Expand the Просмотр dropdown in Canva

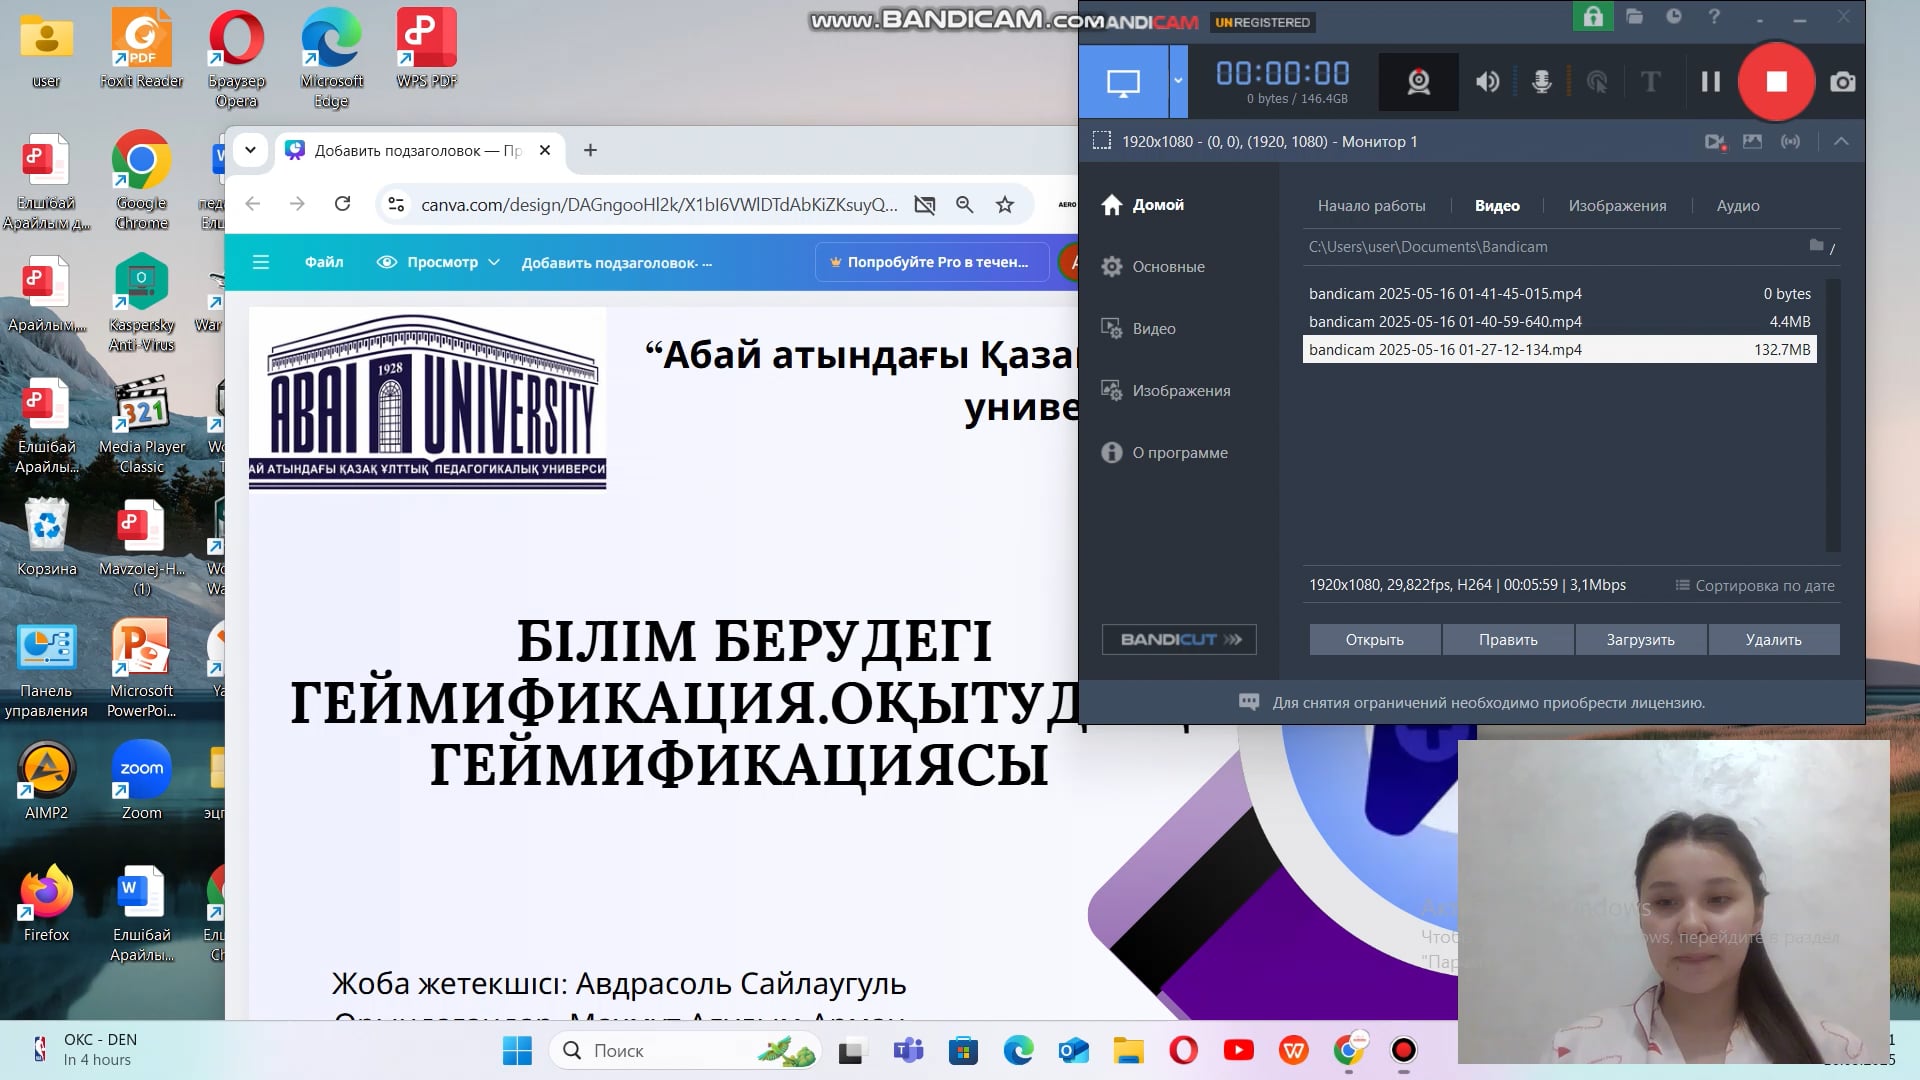coord(493,262)
